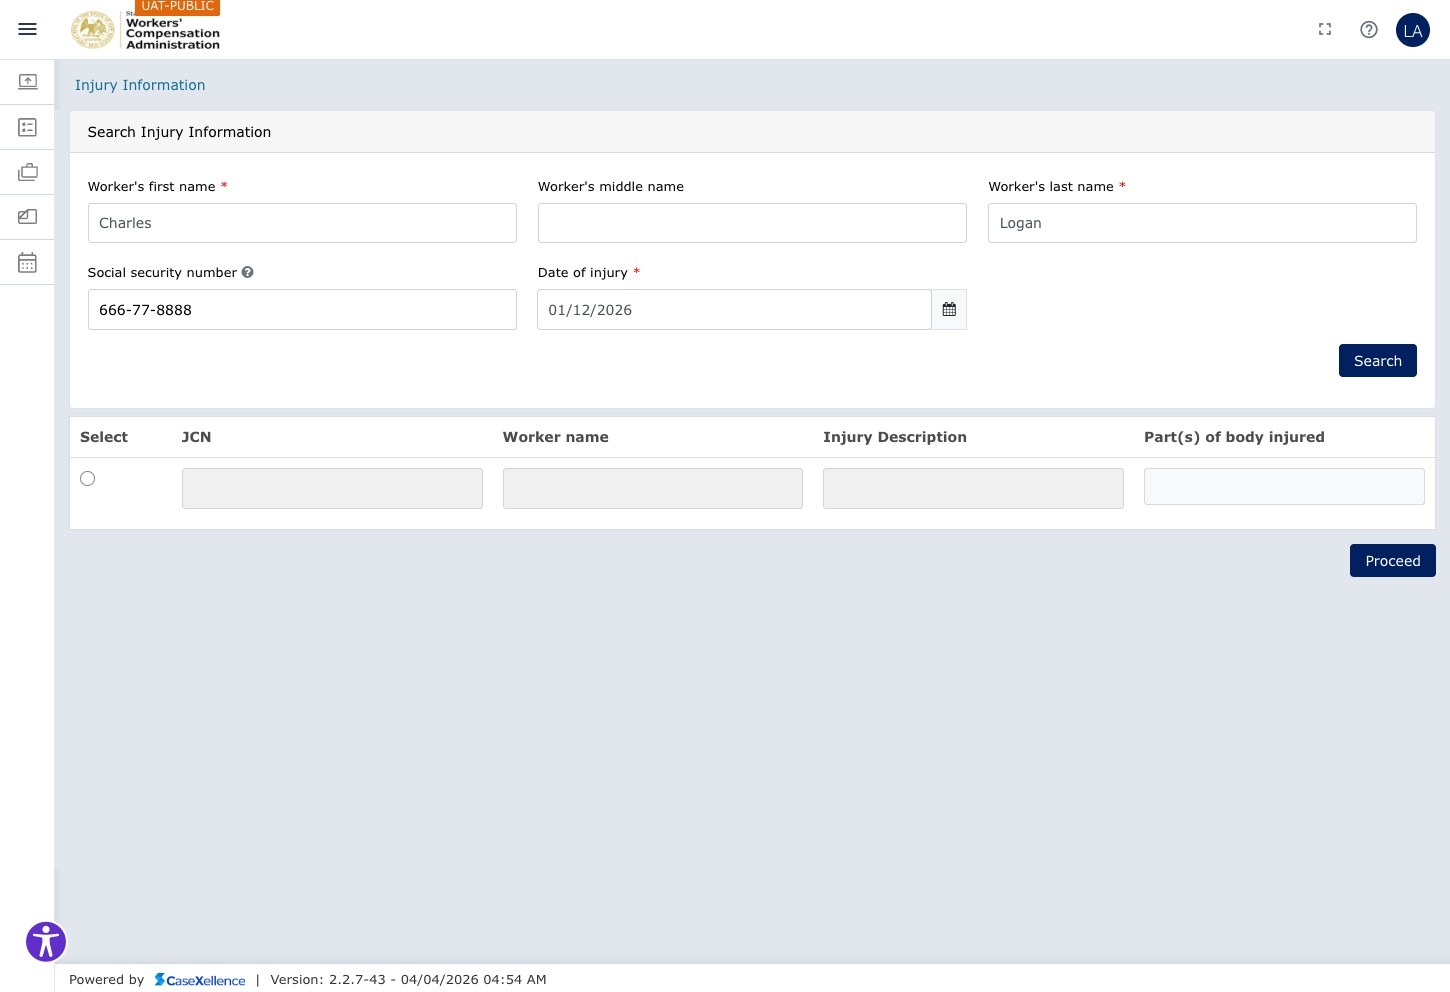Toggle fullscreen mode icon
Image resolution: width=1450 pixels, height=992 pixels.
click(1325, 30)
